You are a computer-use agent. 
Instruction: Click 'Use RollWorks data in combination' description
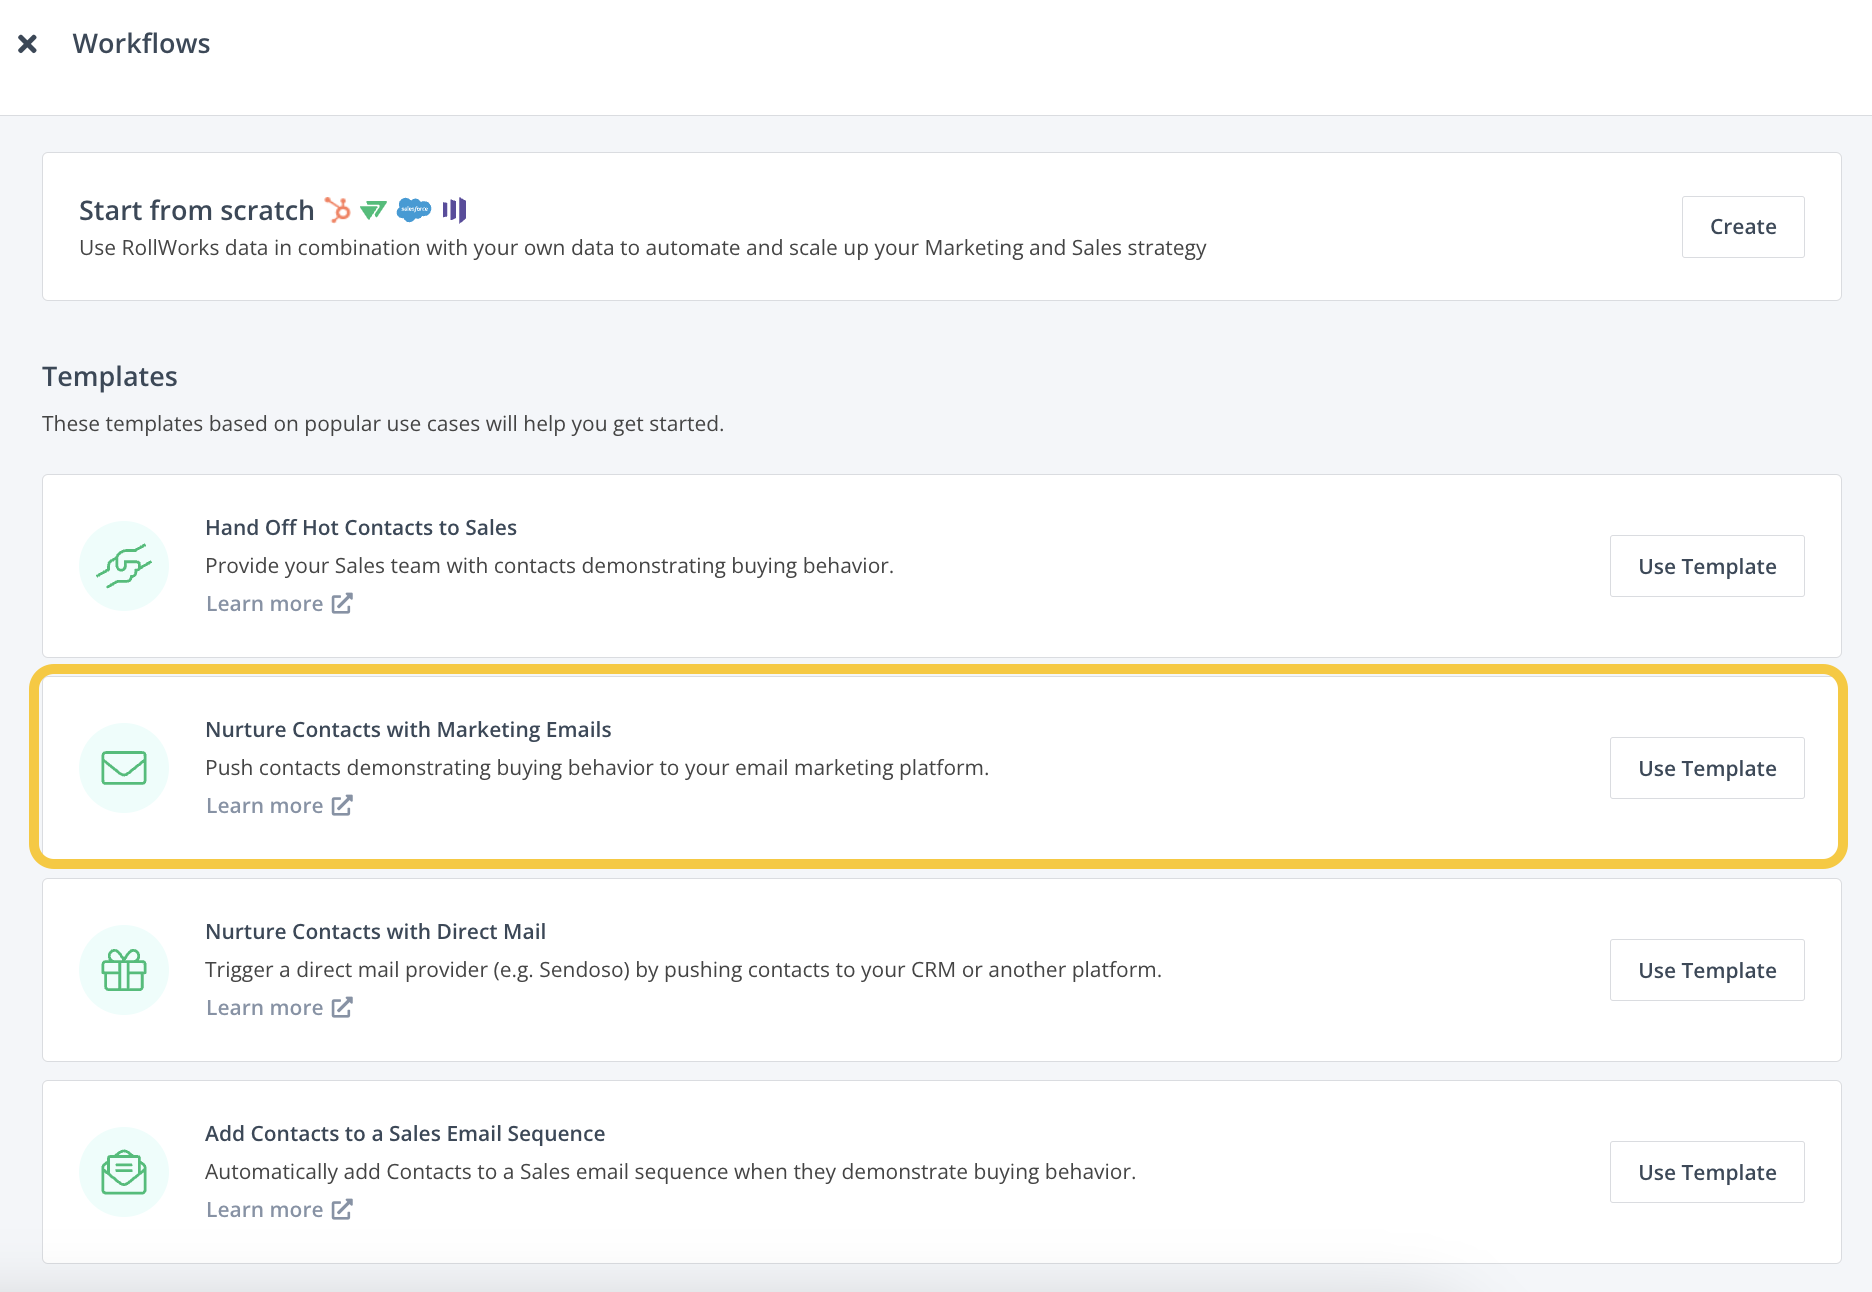[x=642, y=248]
